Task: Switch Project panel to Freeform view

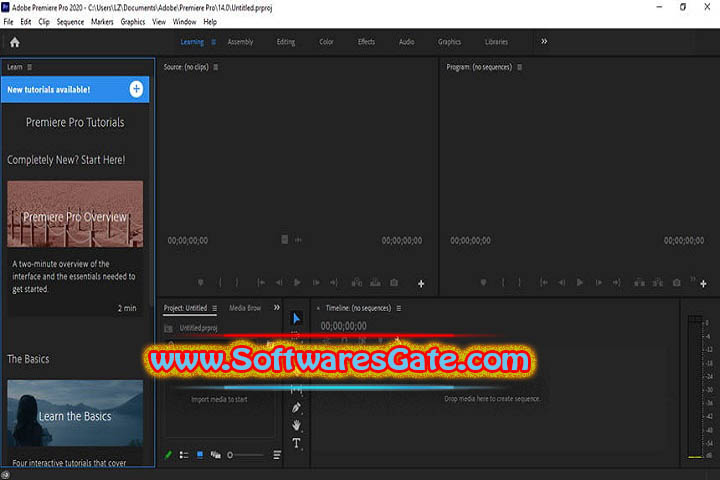Action: (215, 455)
